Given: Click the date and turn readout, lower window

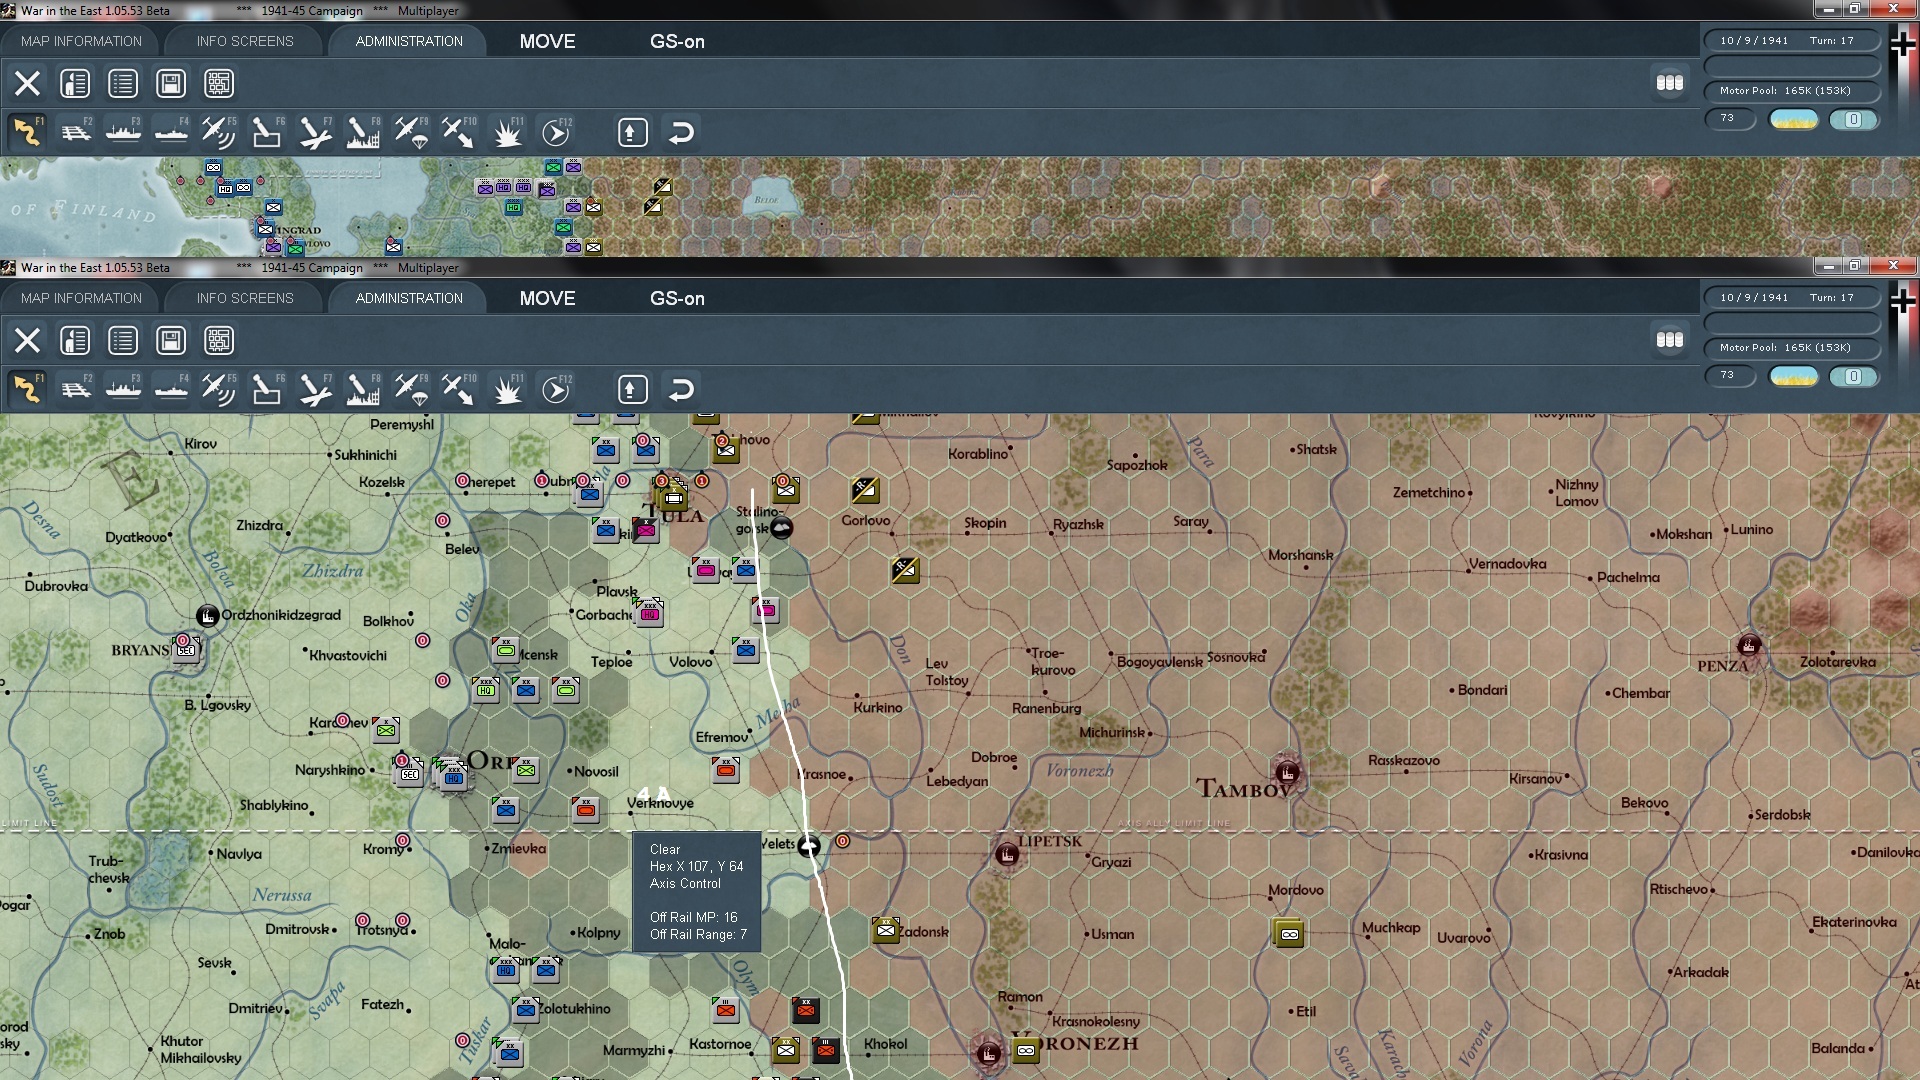Looking at the screenshot, I should click(1791, 298).
